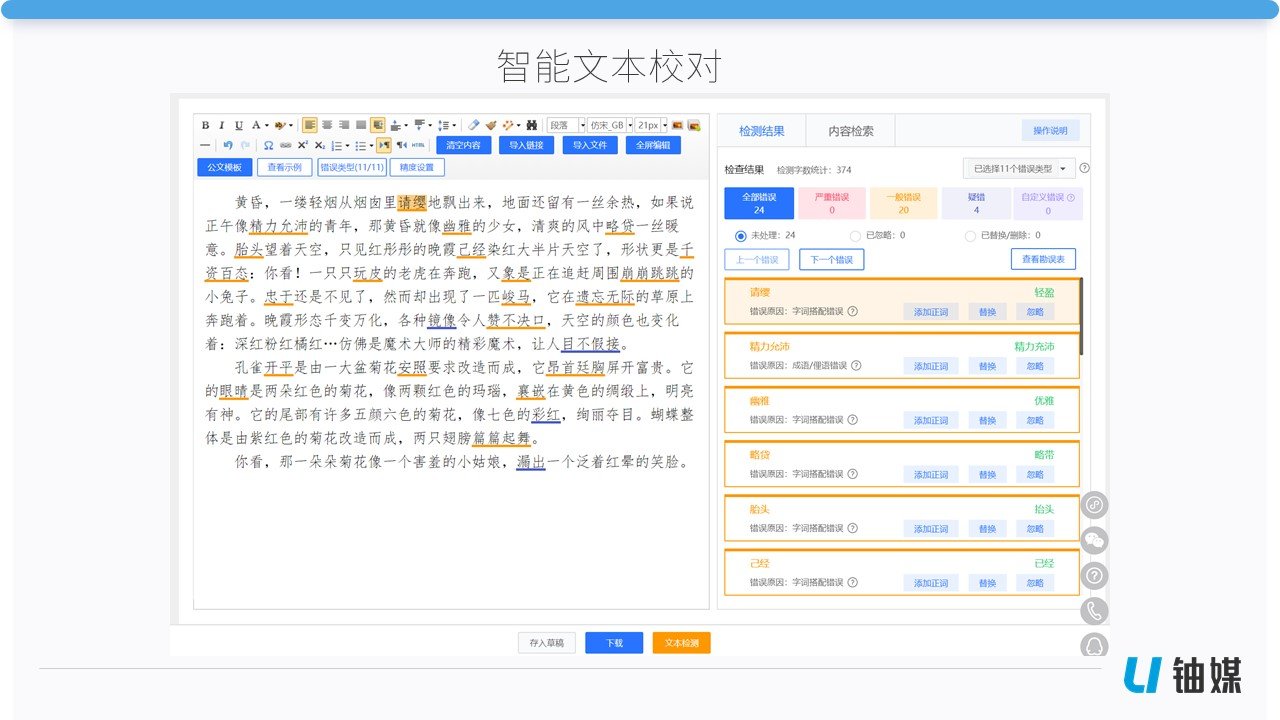
Task: Insert a special character with the omega icon
Action: pos(270,144)
